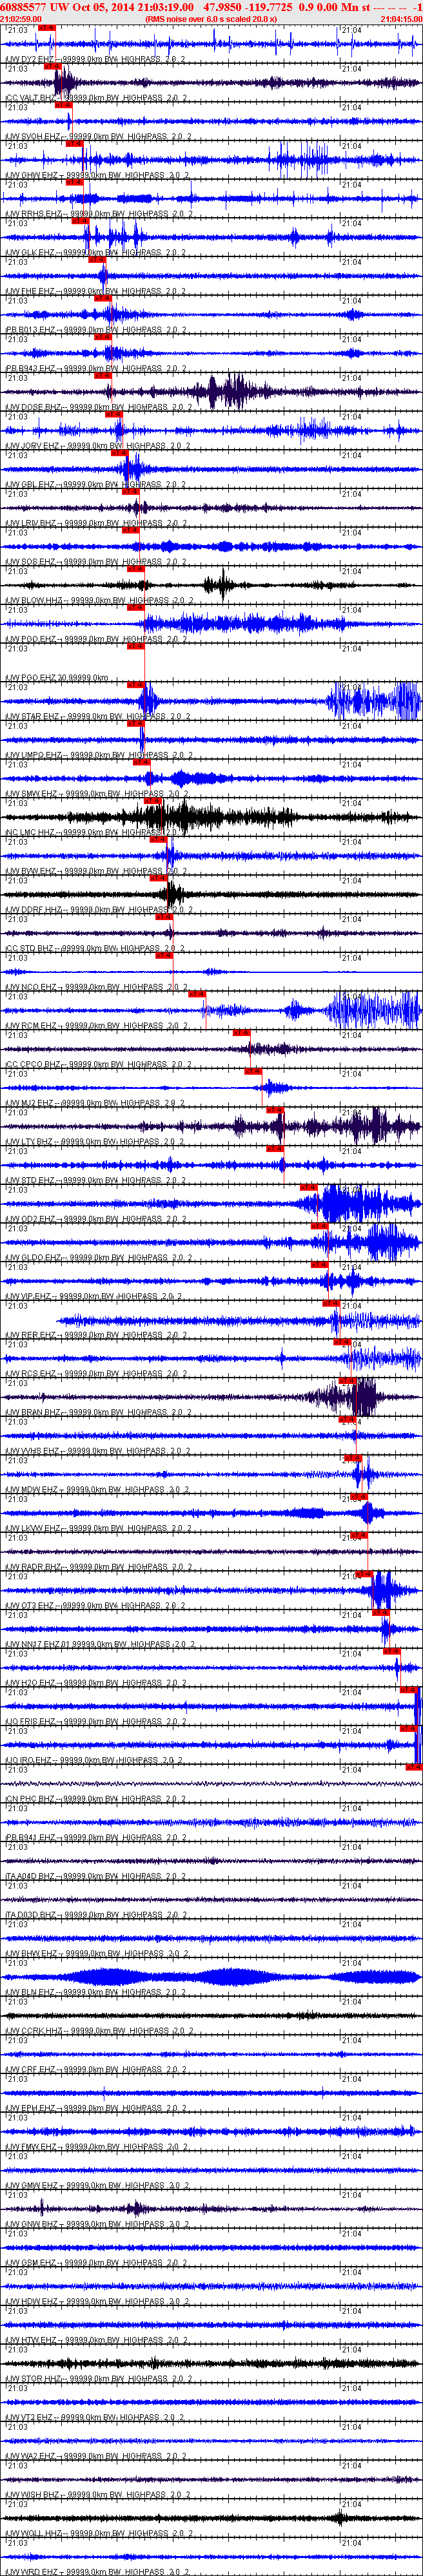Select the PB B941 EHZ station label
Image resolution: width=423 pixels, height=2576 pixels.
click(x=95, y=1838)
